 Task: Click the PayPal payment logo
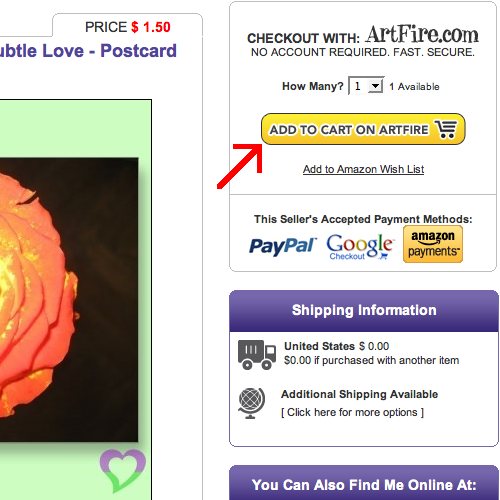[283, 246]
